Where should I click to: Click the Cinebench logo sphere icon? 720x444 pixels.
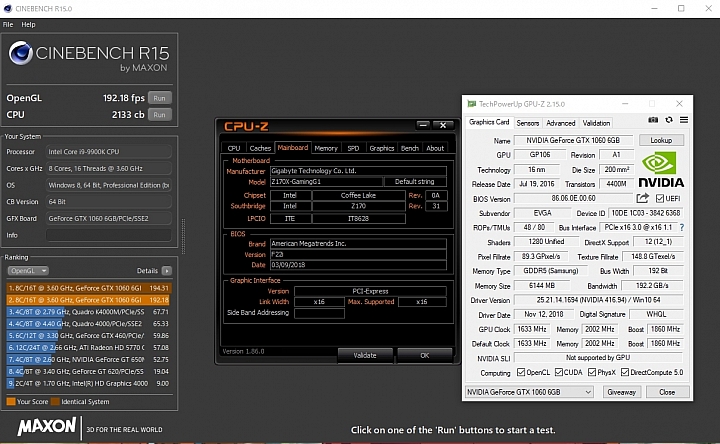(20, 53)
